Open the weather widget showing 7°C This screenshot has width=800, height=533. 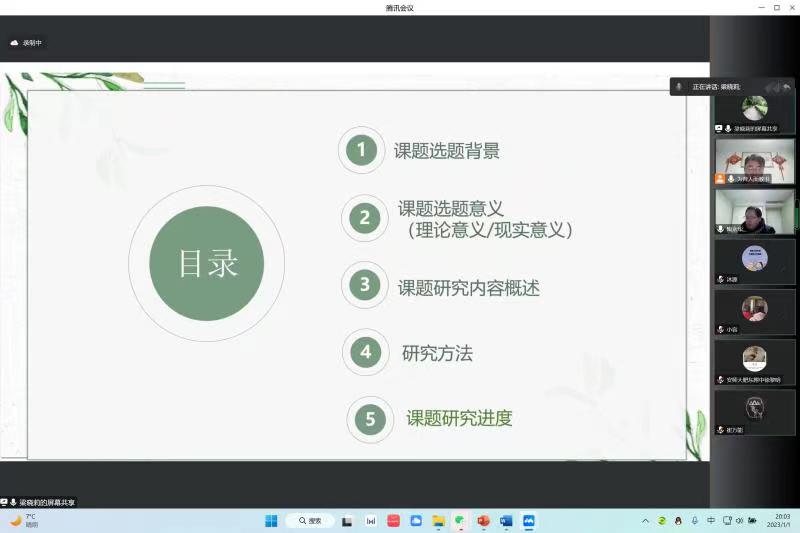(24, 521)
